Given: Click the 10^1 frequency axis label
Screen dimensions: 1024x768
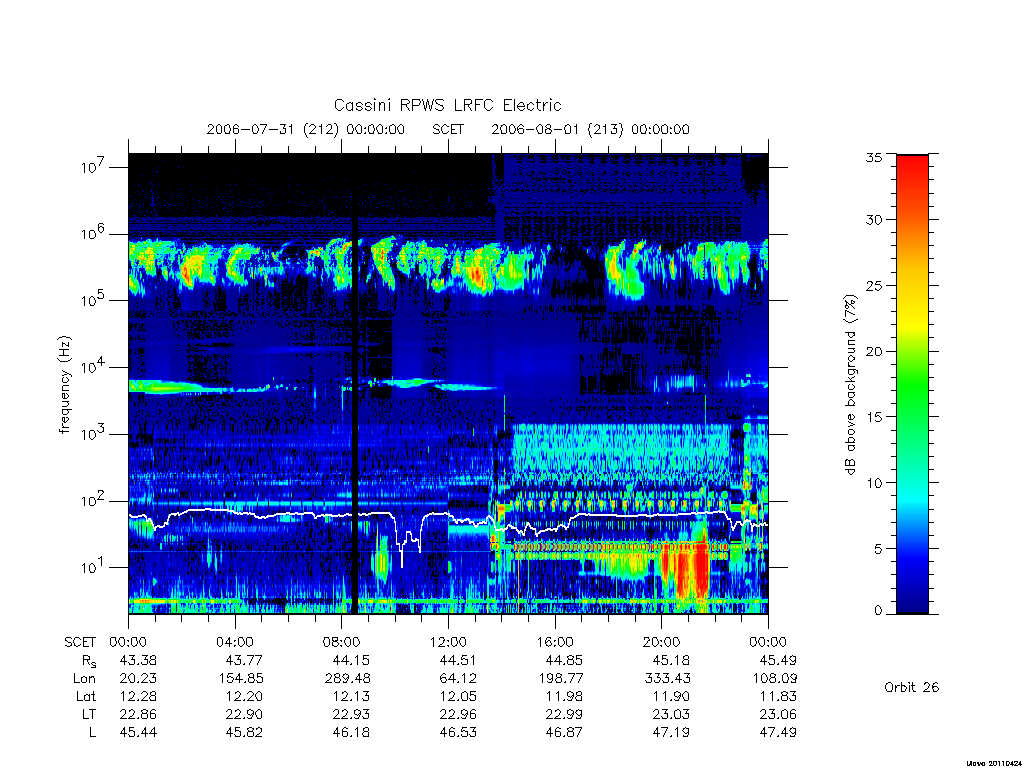Looking at the screenshot, I should 94,566.
